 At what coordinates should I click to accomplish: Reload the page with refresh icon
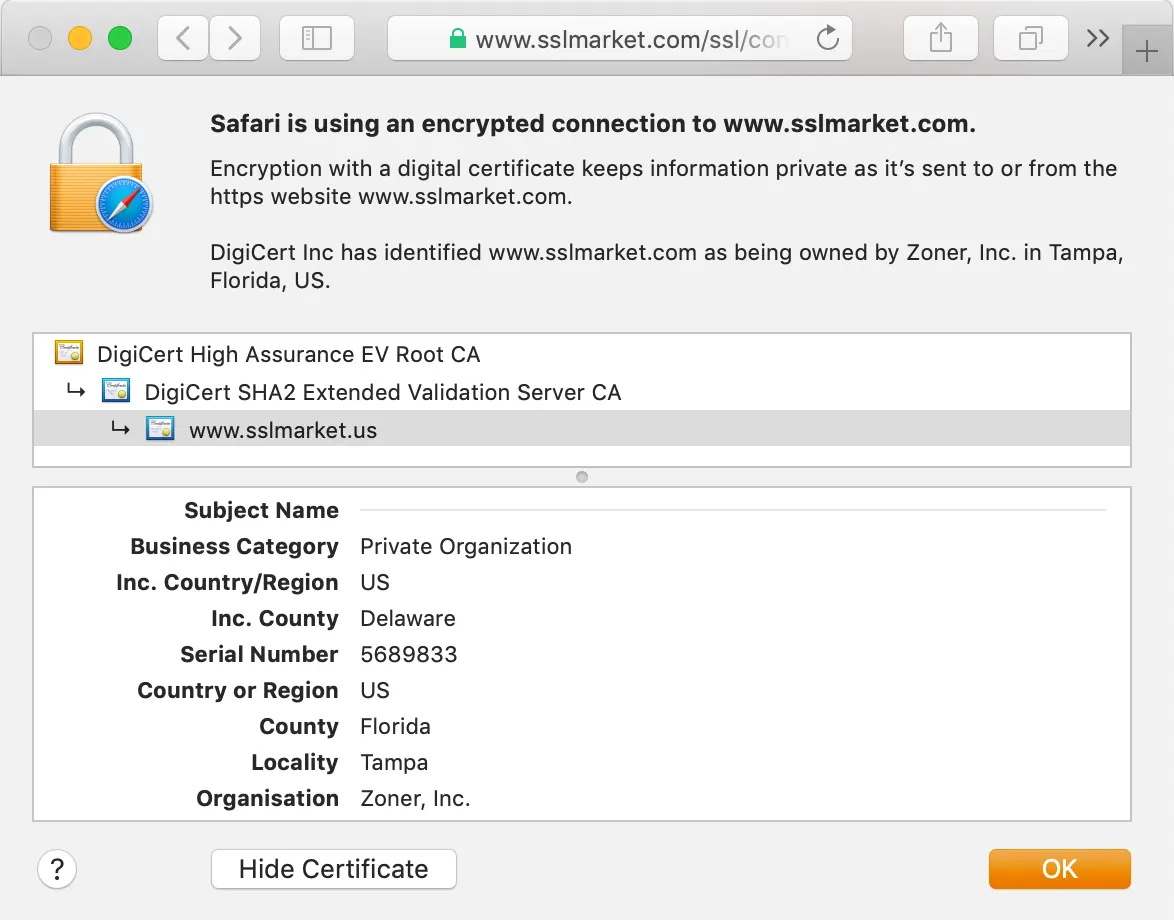827,37
